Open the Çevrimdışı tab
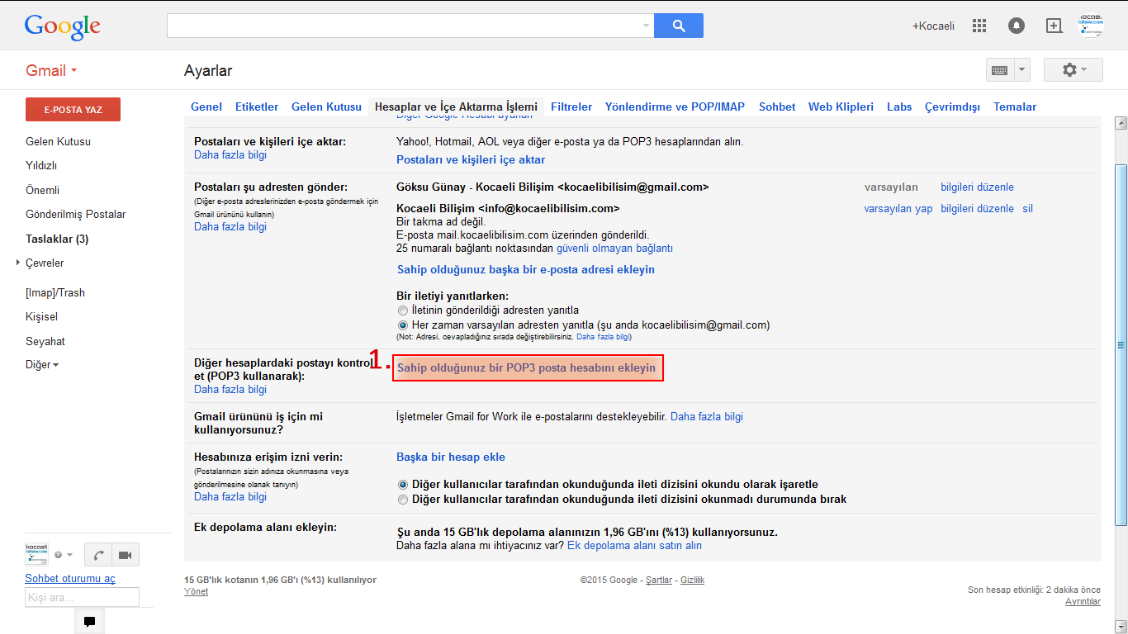Image resolution: width=1128 pixels, height=634 pixels. coord(952,107)
